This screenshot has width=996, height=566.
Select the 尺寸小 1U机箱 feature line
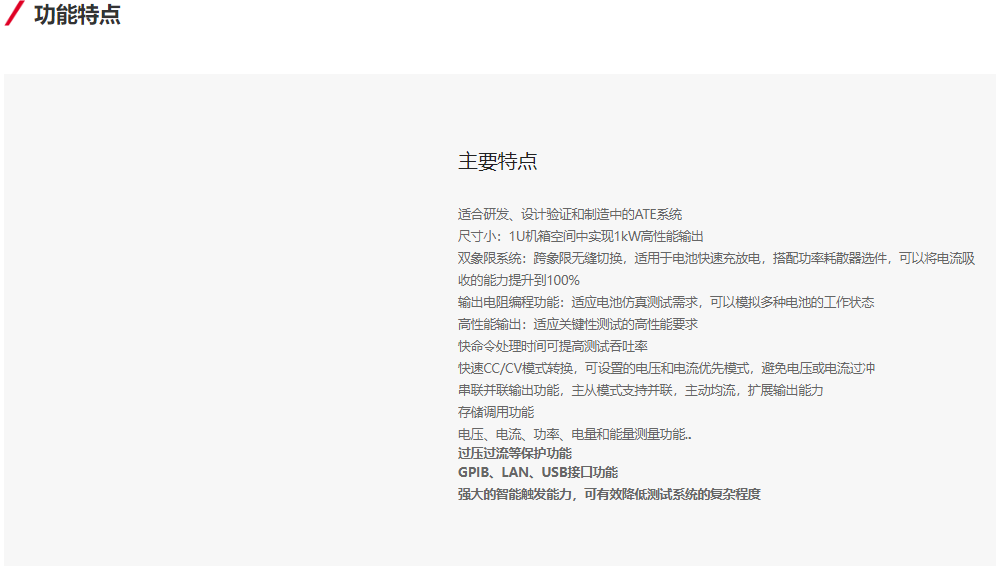pos(580,236)
